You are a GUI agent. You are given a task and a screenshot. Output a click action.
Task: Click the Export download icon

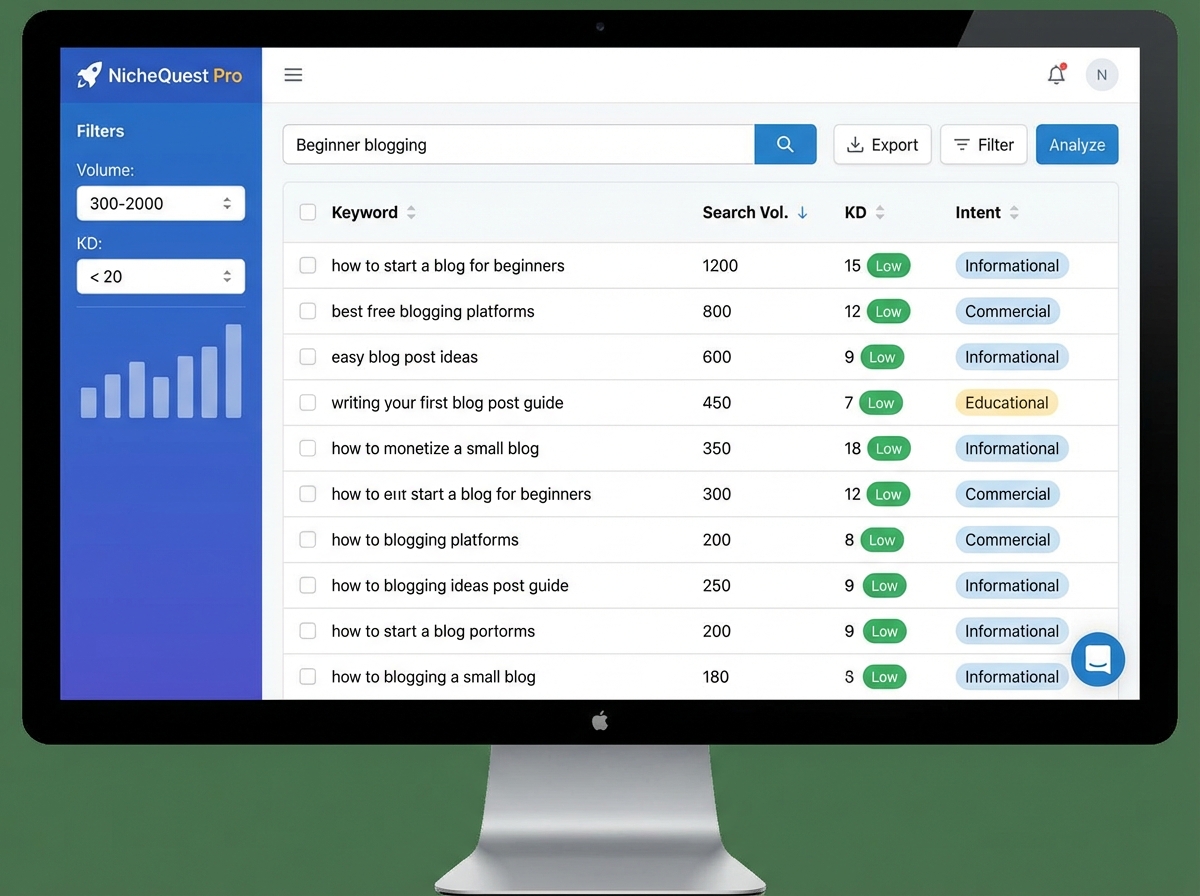point(856,144)
